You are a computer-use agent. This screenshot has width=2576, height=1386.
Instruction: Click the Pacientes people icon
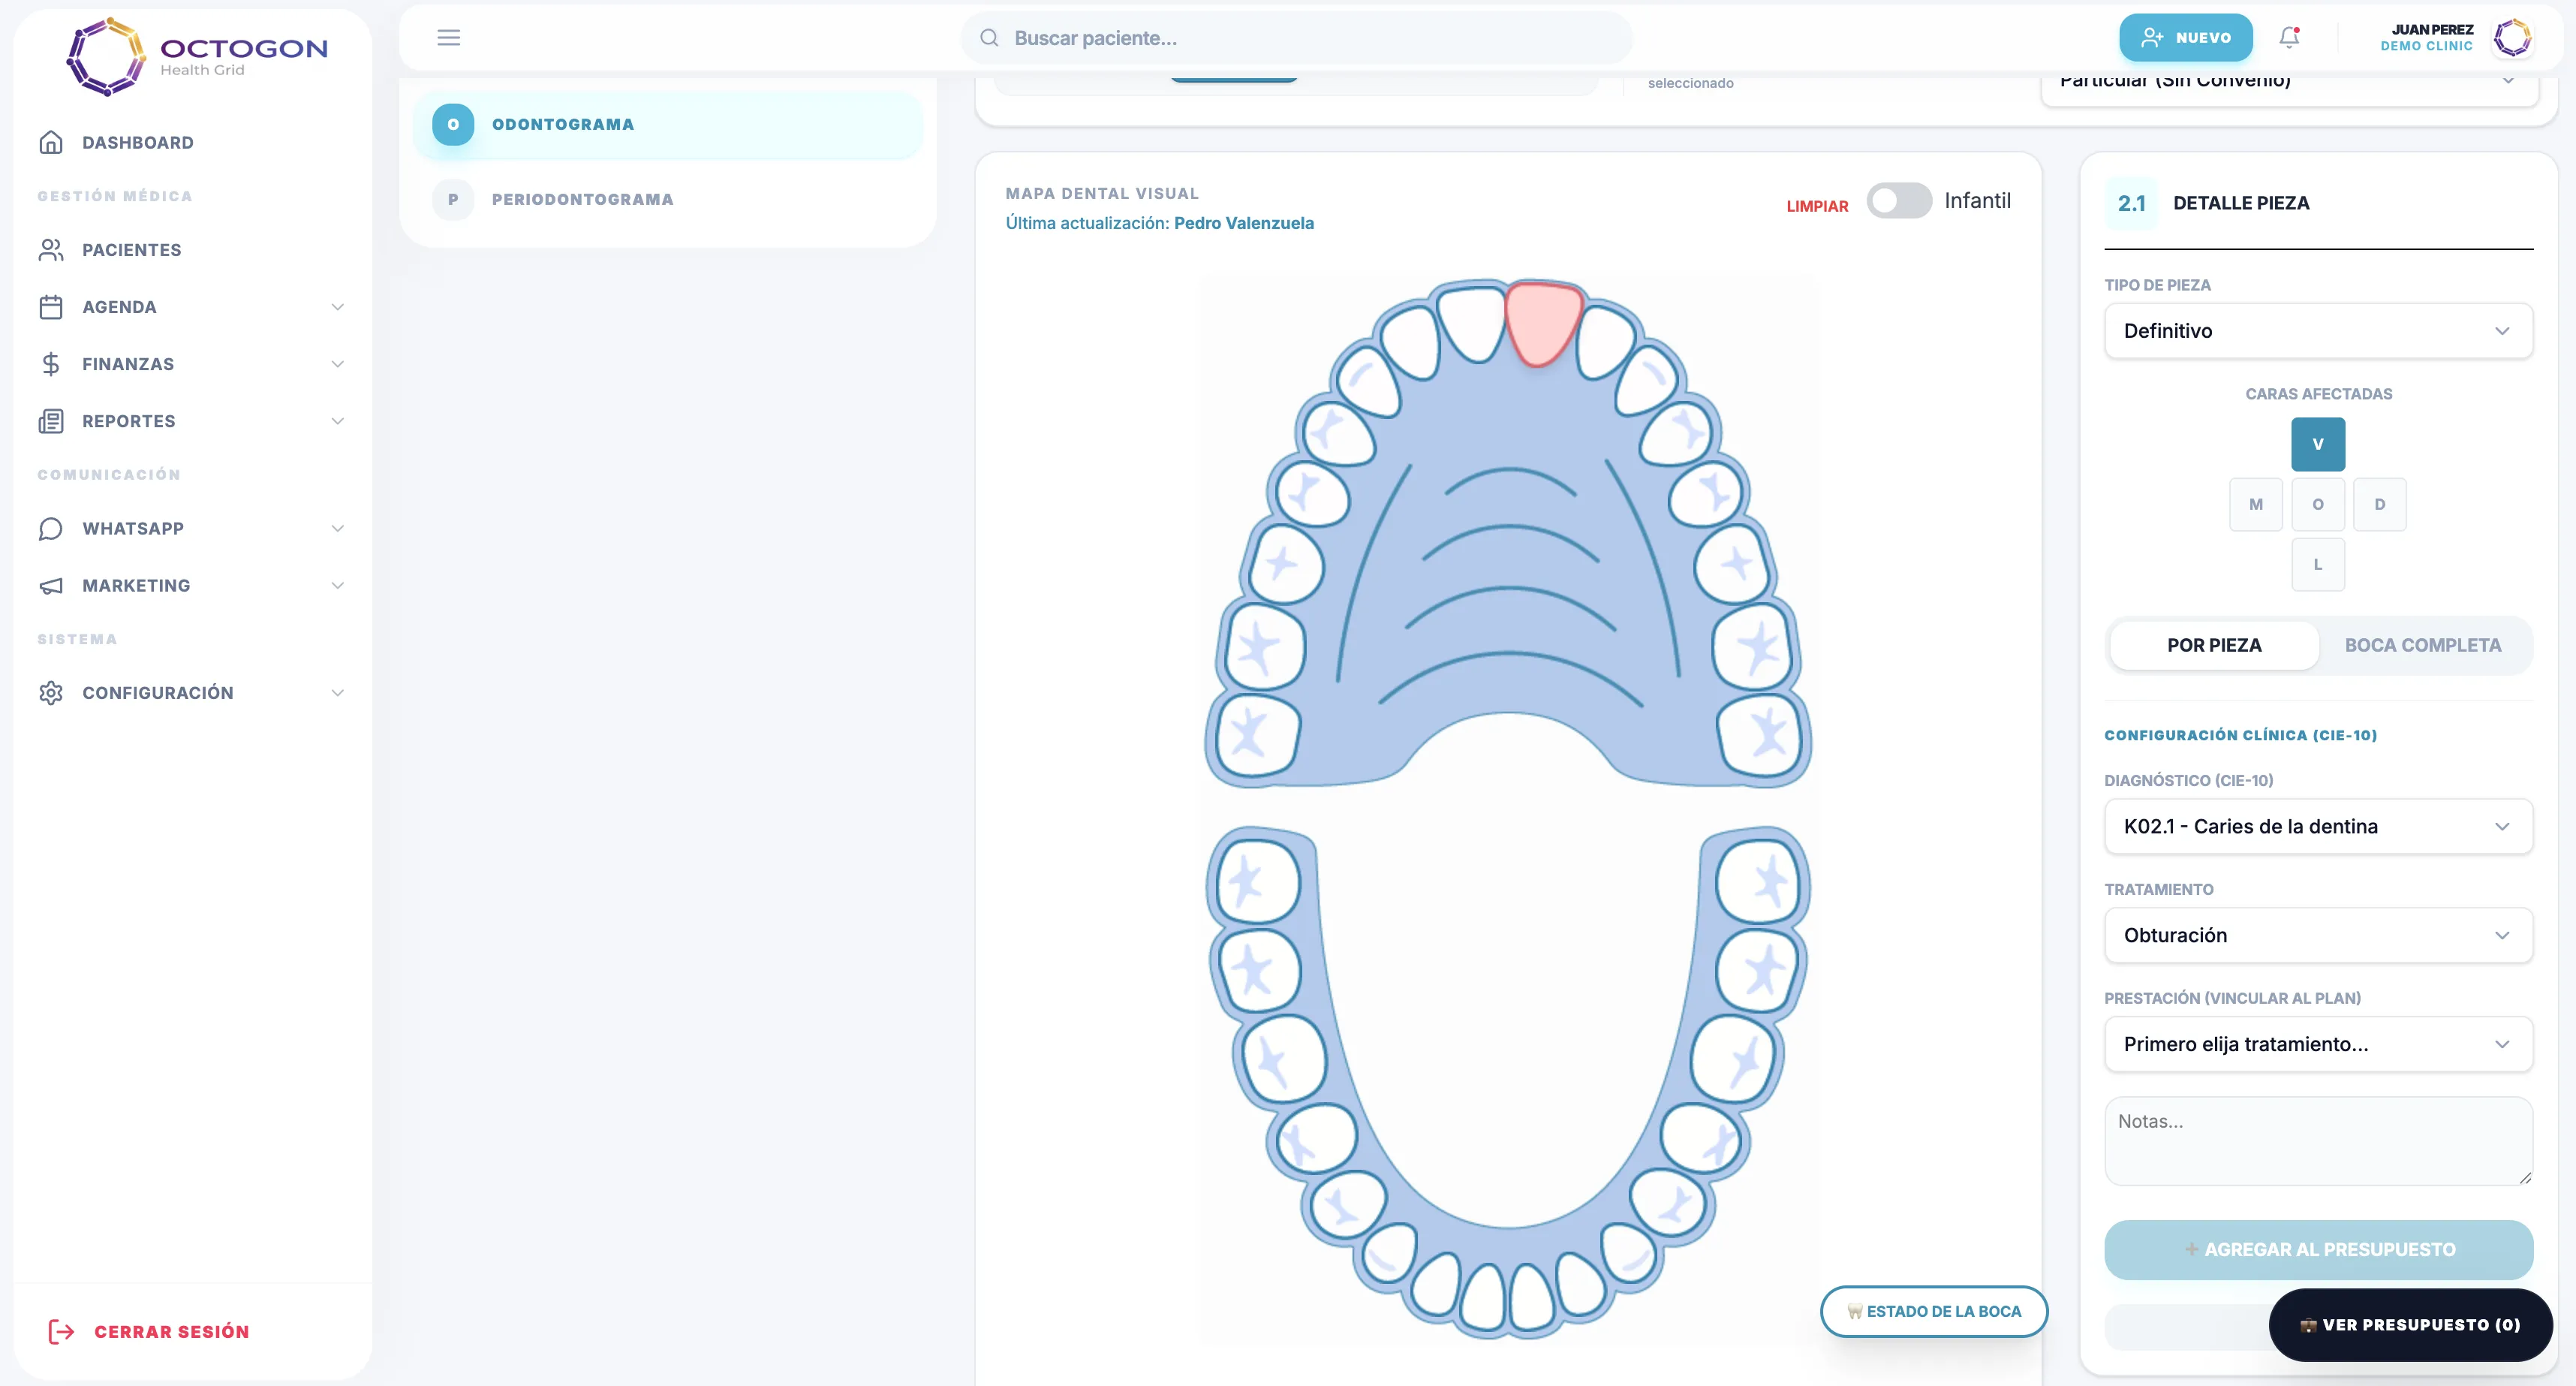click(x=51, y=249)
